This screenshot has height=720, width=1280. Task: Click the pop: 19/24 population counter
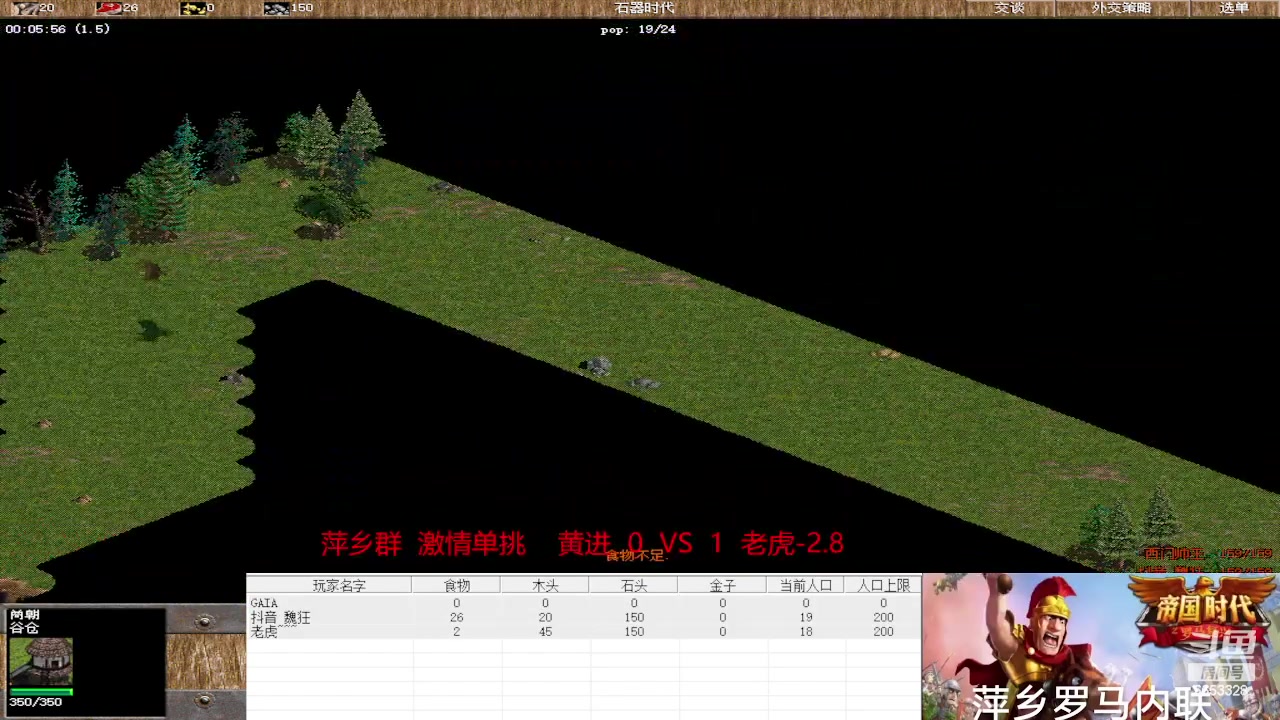click(638, 29)
